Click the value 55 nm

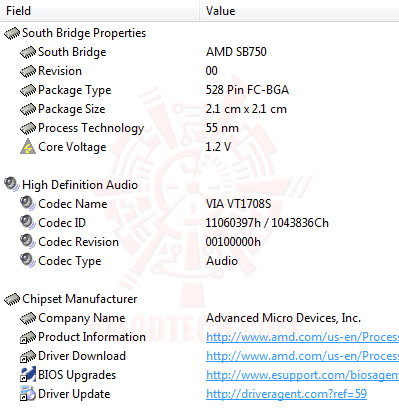(x=222, y=128)
